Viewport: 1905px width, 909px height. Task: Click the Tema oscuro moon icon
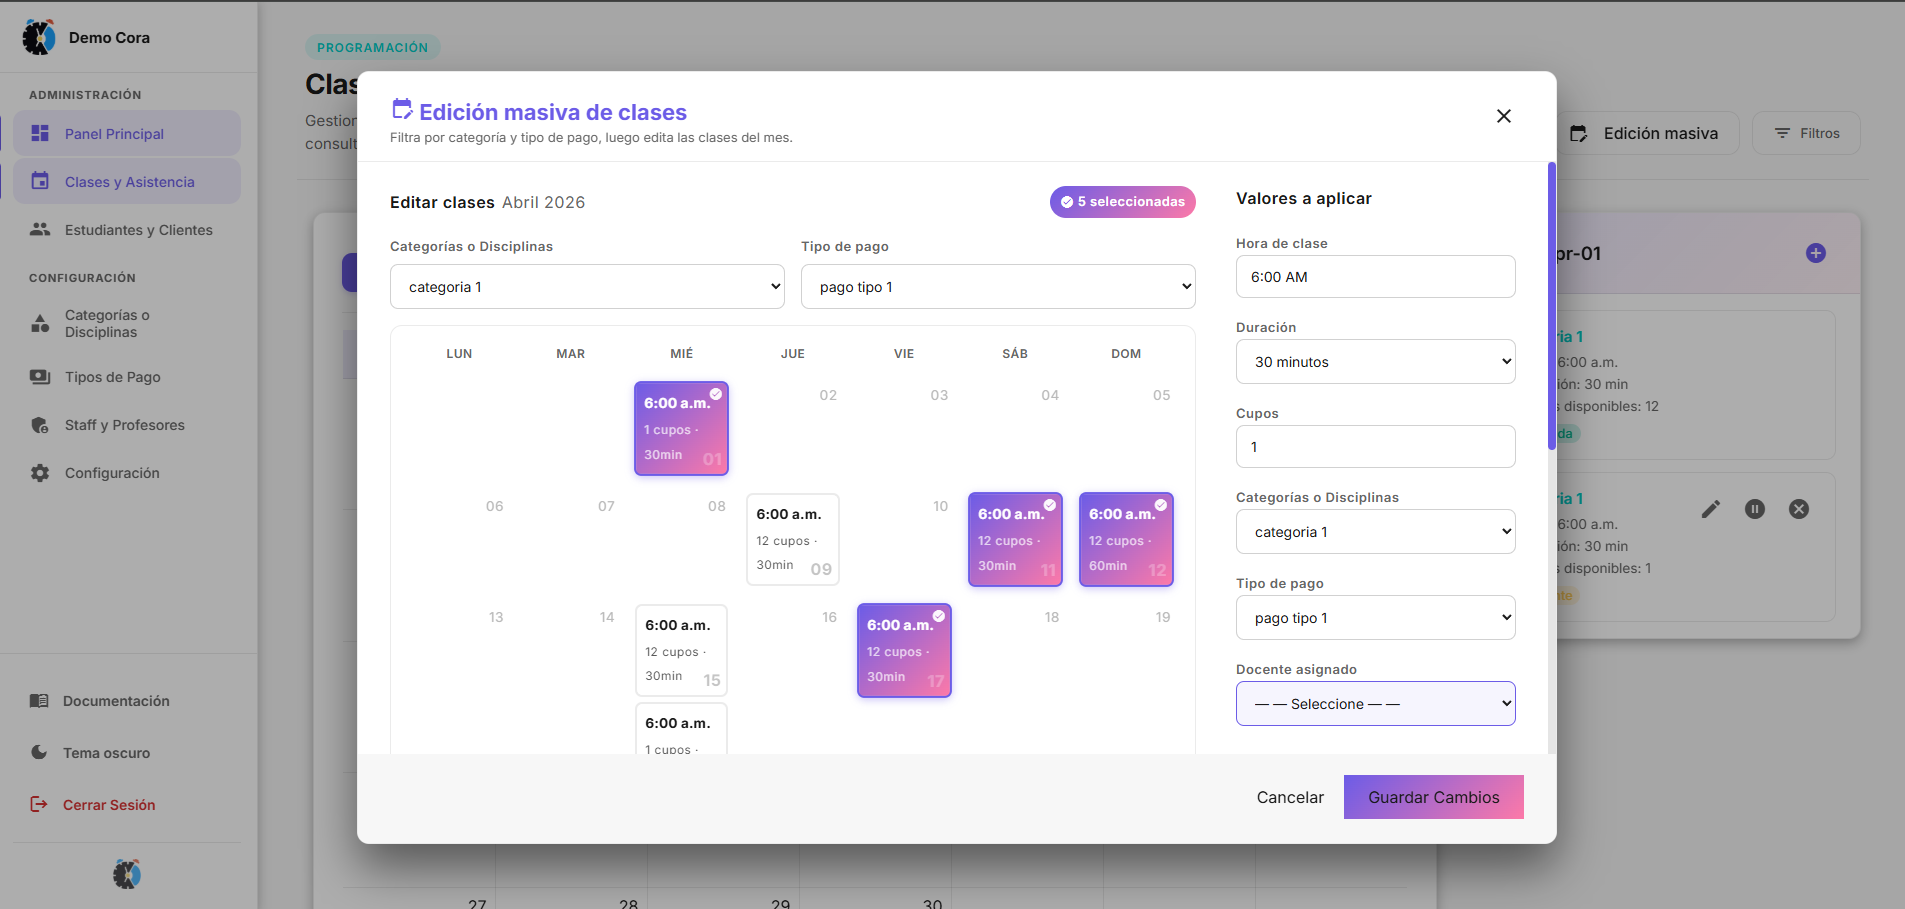coord(39,753)
